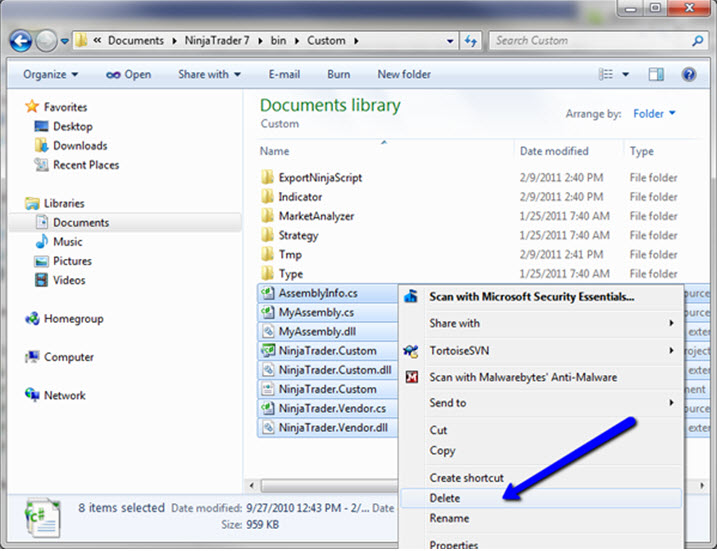The height and width of the screenshot is (551, 719).
Task: Open the Organize menu
Action: coord(50,74)
